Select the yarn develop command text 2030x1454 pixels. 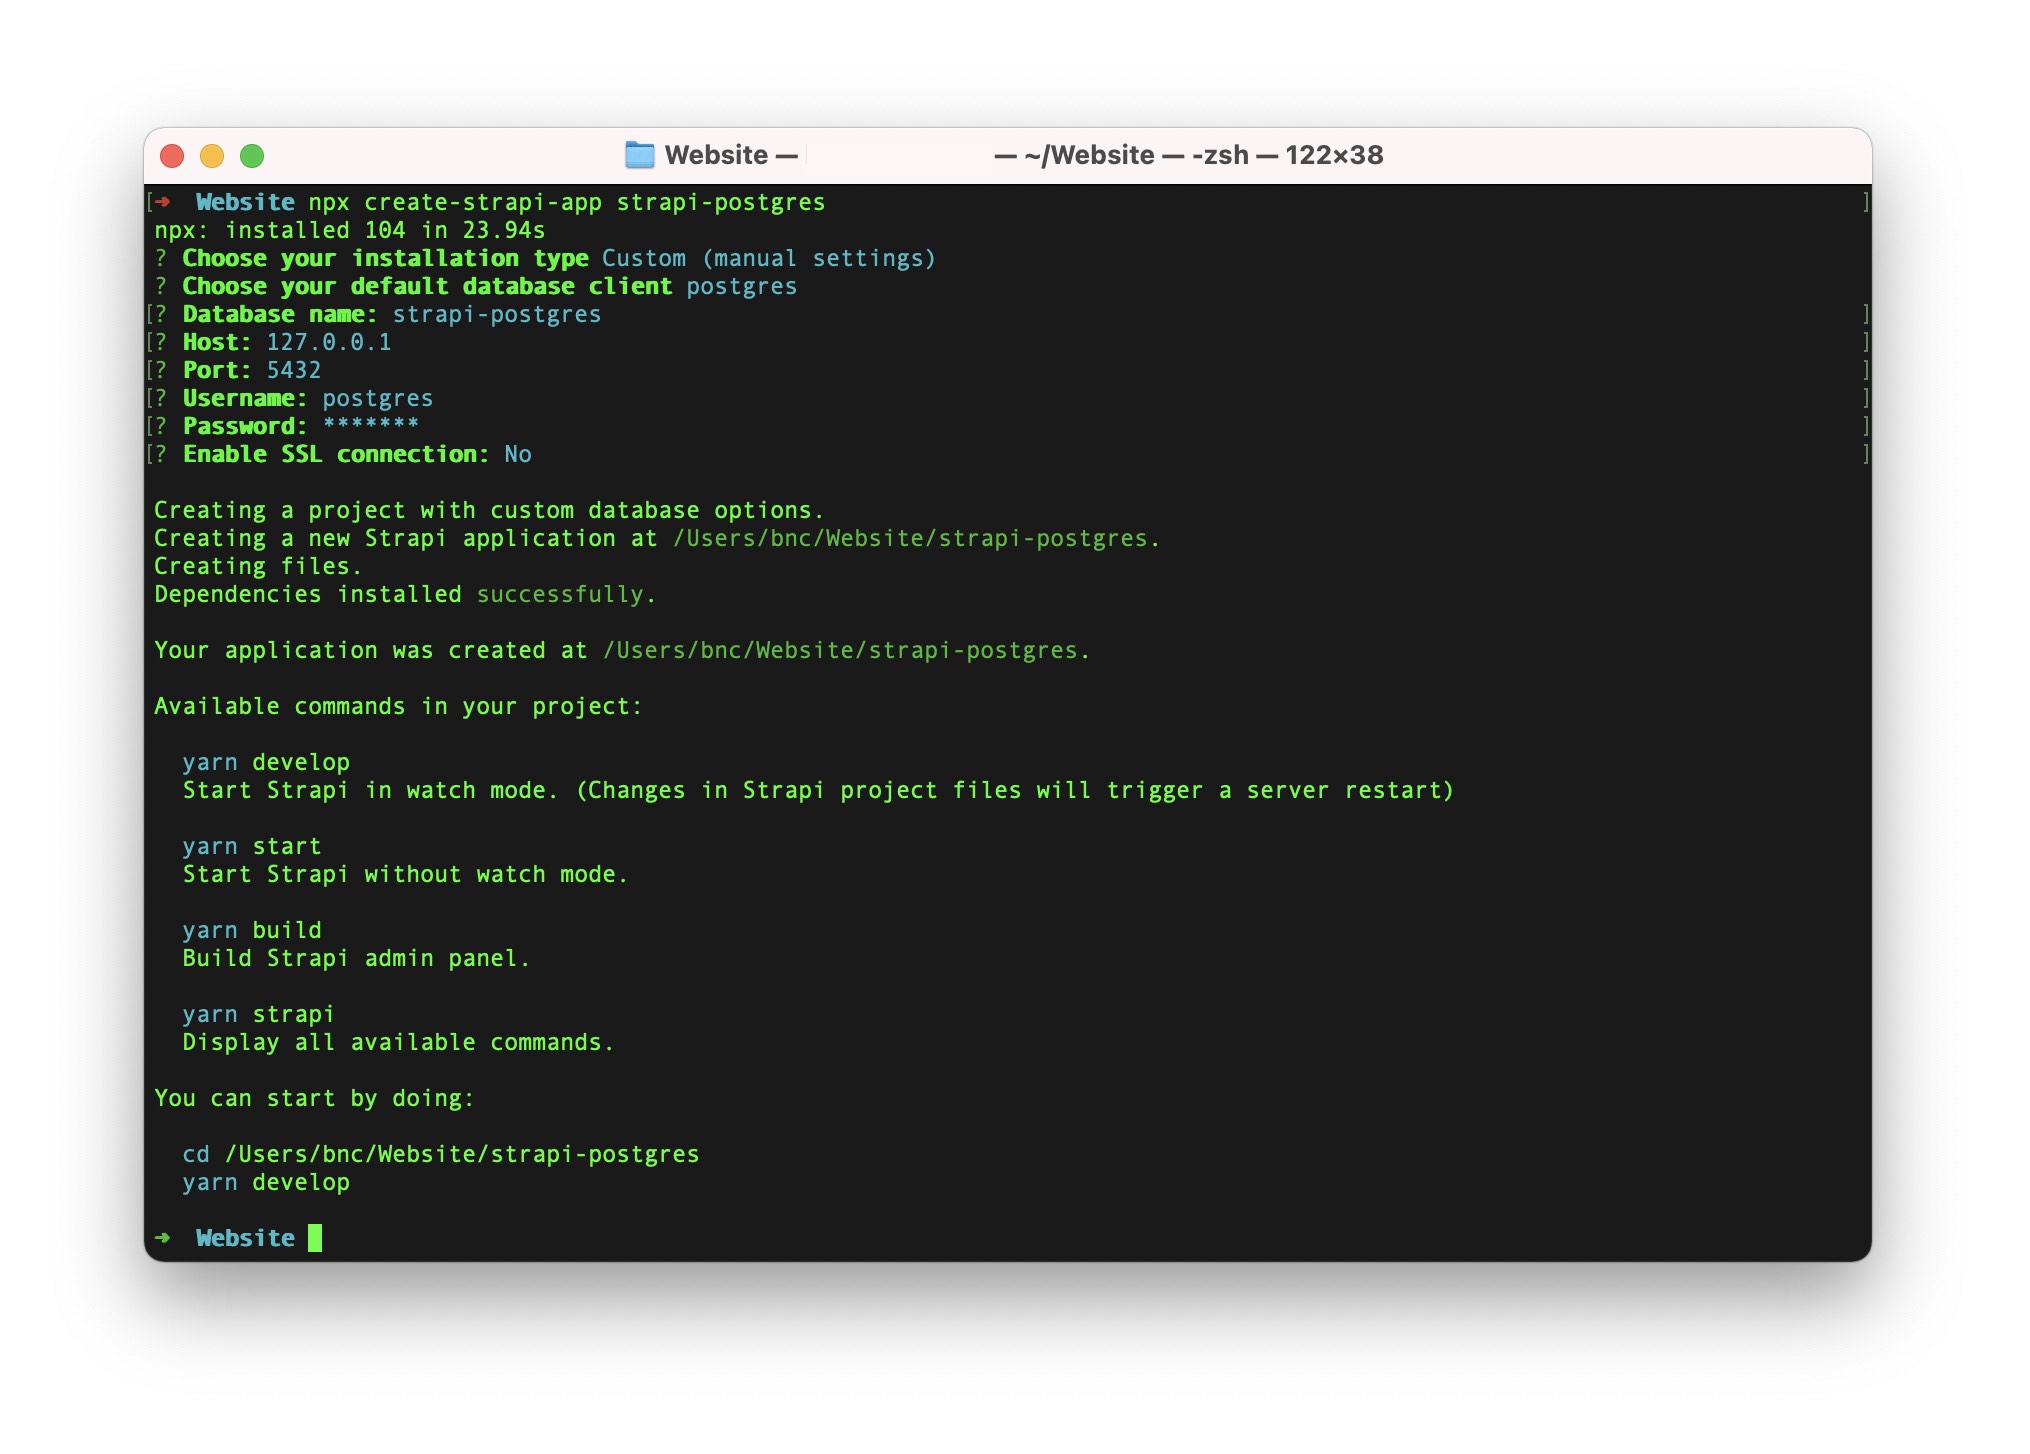(x=265, y=761)
